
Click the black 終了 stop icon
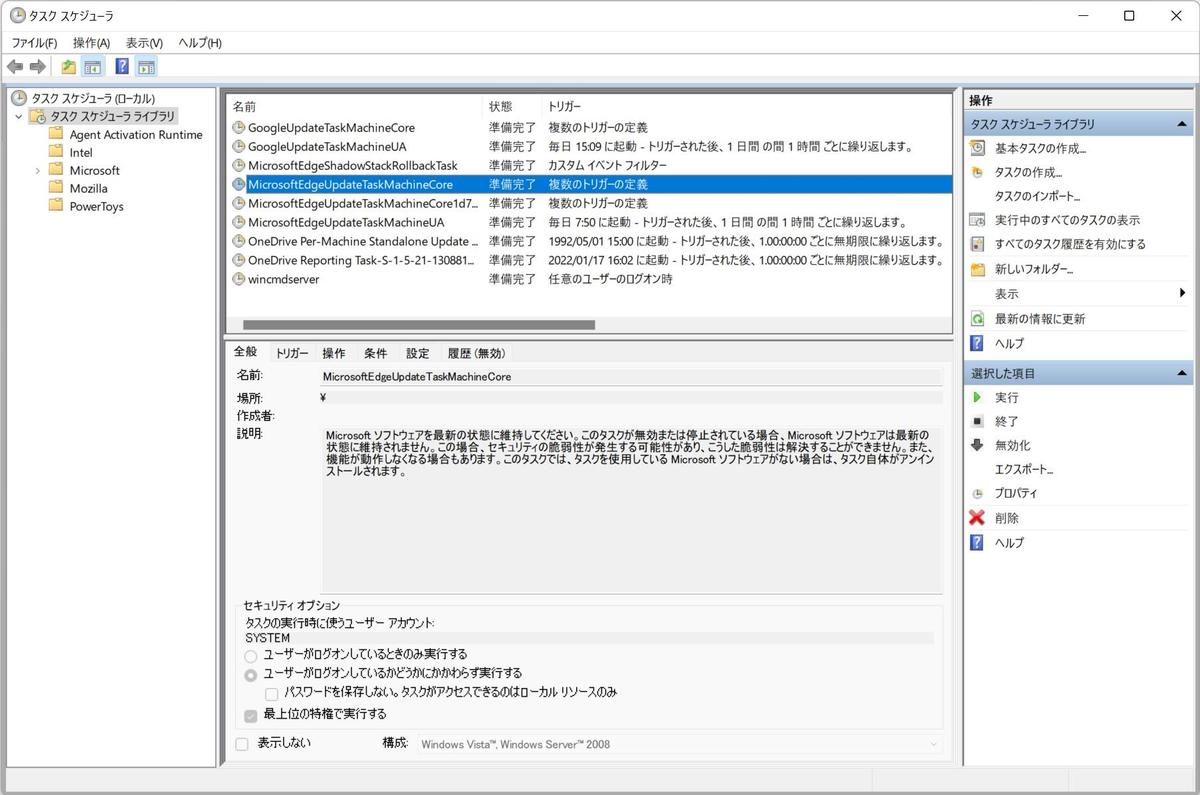click(978, 421)
